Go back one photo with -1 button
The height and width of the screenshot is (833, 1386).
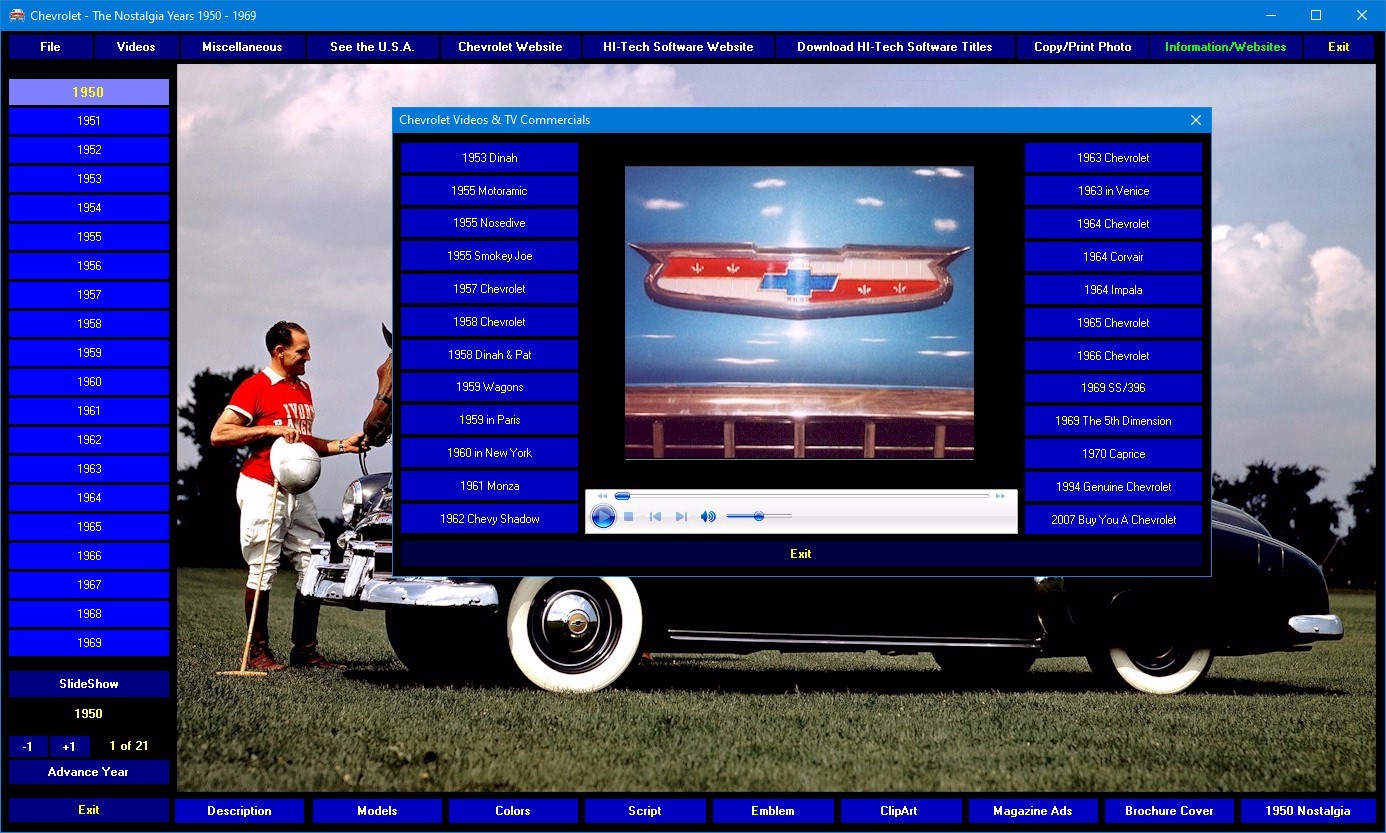pos(28,746)
